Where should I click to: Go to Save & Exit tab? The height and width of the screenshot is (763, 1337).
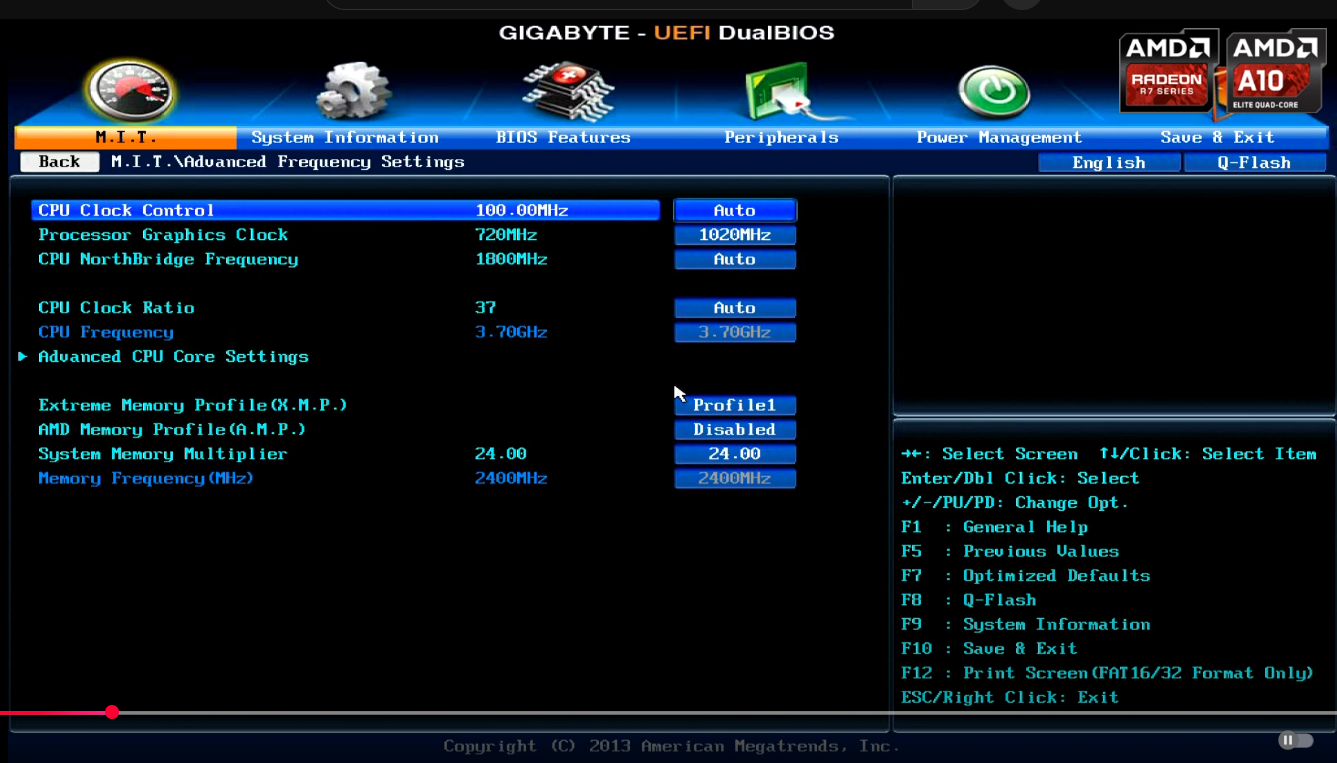pyautogui.click(x=1217, y=138)
